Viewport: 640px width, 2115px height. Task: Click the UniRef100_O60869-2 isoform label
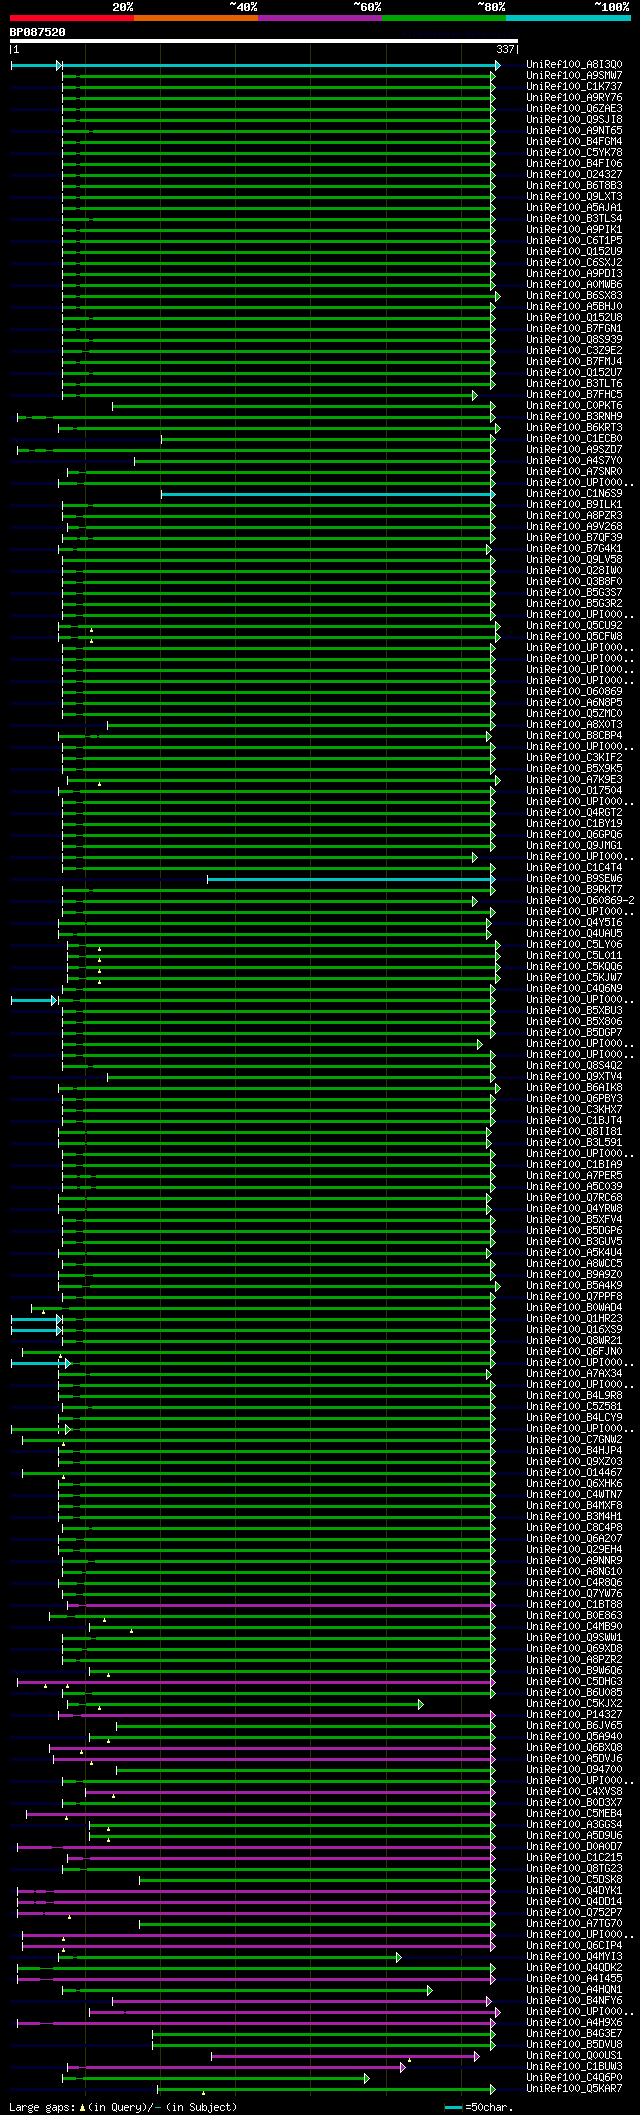(580, 901)
